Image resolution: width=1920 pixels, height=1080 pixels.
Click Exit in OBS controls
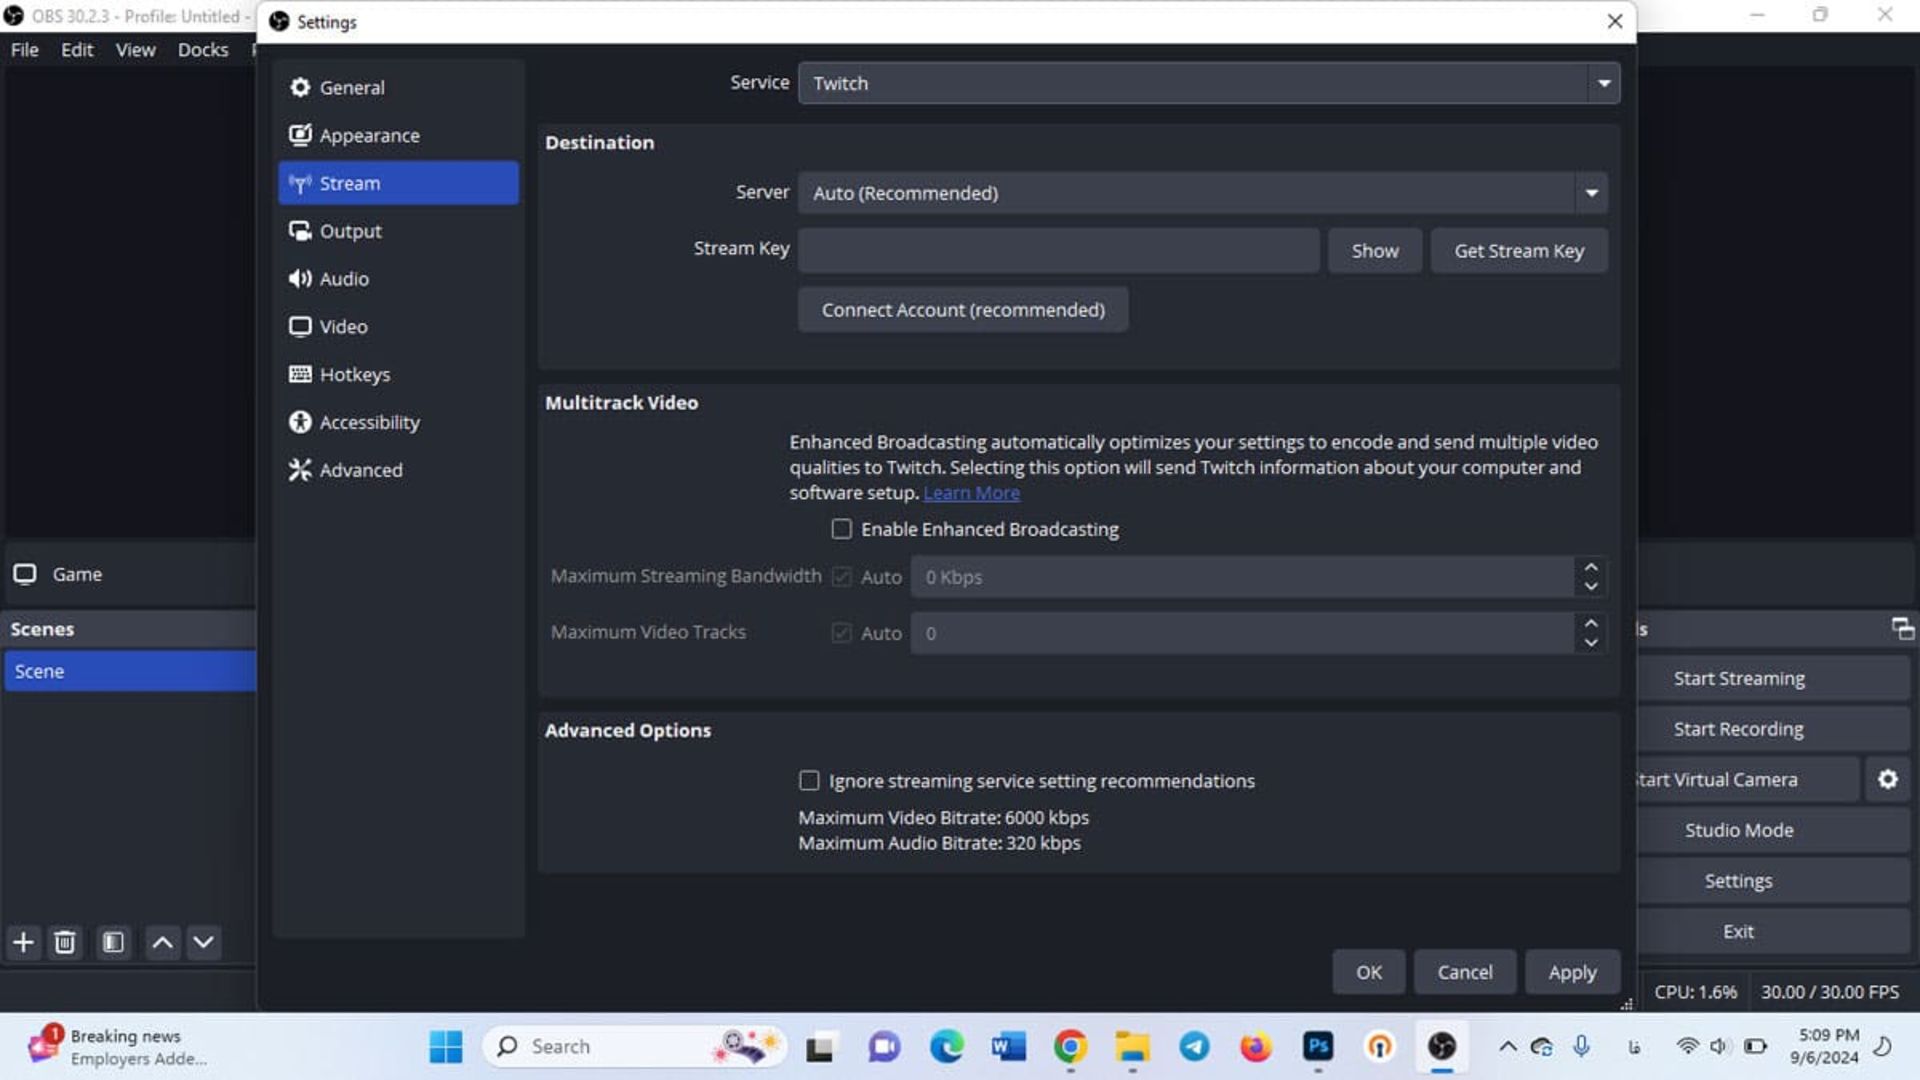click(x=1773, y=932)
